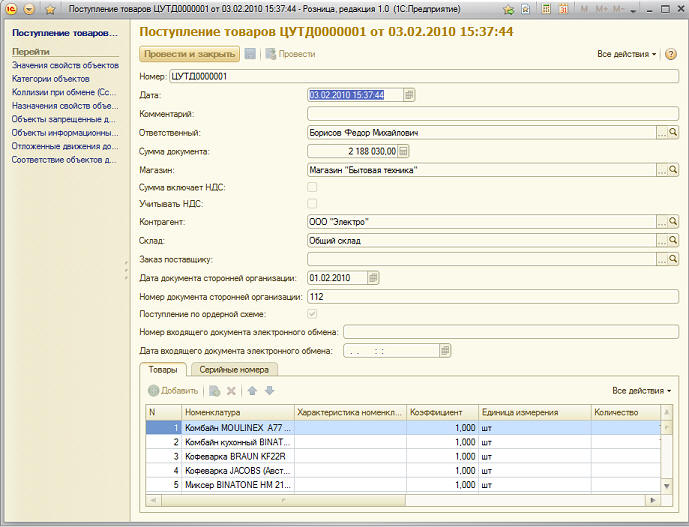Viewport: 689px width, 527px height.
Task: Open Отложенные движения link in sidebar
Action: pos(65,146)
